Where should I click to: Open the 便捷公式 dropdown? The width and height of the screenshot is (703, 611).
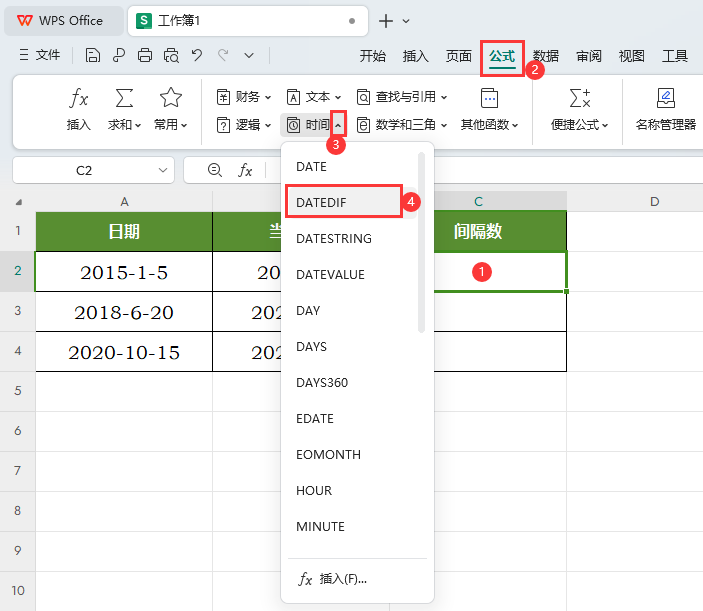coord(580,110)
